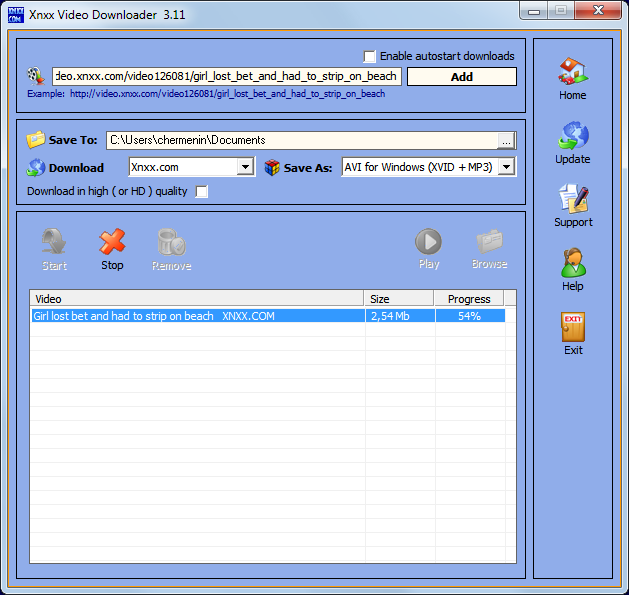The width and height of the screenshot is (629, 595).
Task: Toggle Download in high quality checkbox
Action: pyautogui.click(x=201, y=191)
